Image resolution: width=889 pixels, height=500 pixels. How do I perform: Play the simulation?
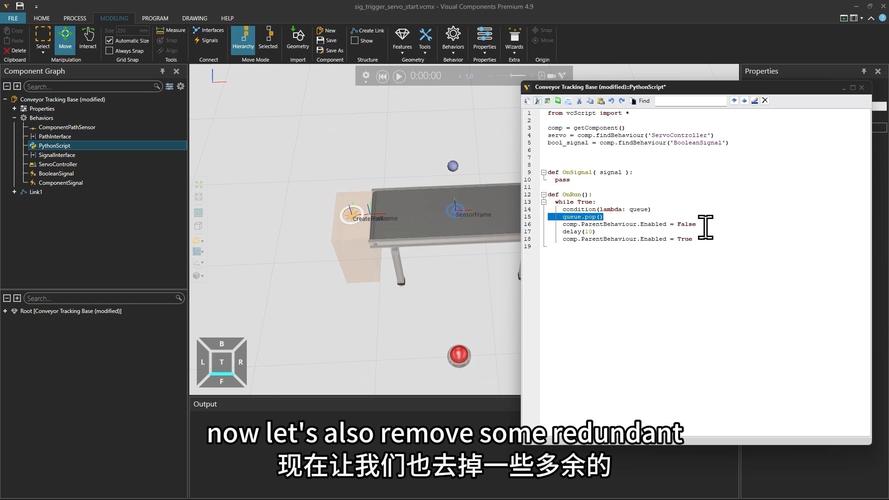tap(399, 76)
